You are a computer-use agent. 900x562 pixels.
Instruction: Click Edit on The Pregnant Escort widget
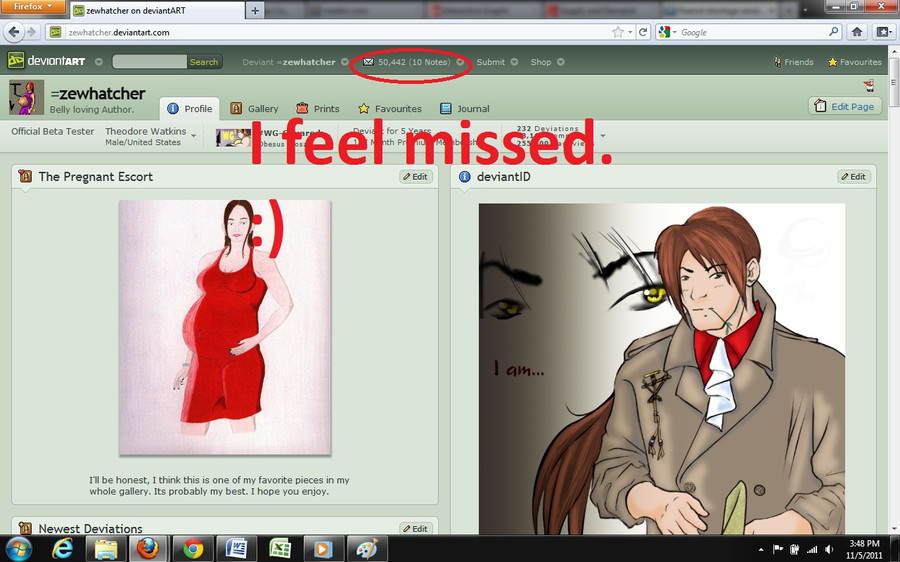(x=416, y=177)
